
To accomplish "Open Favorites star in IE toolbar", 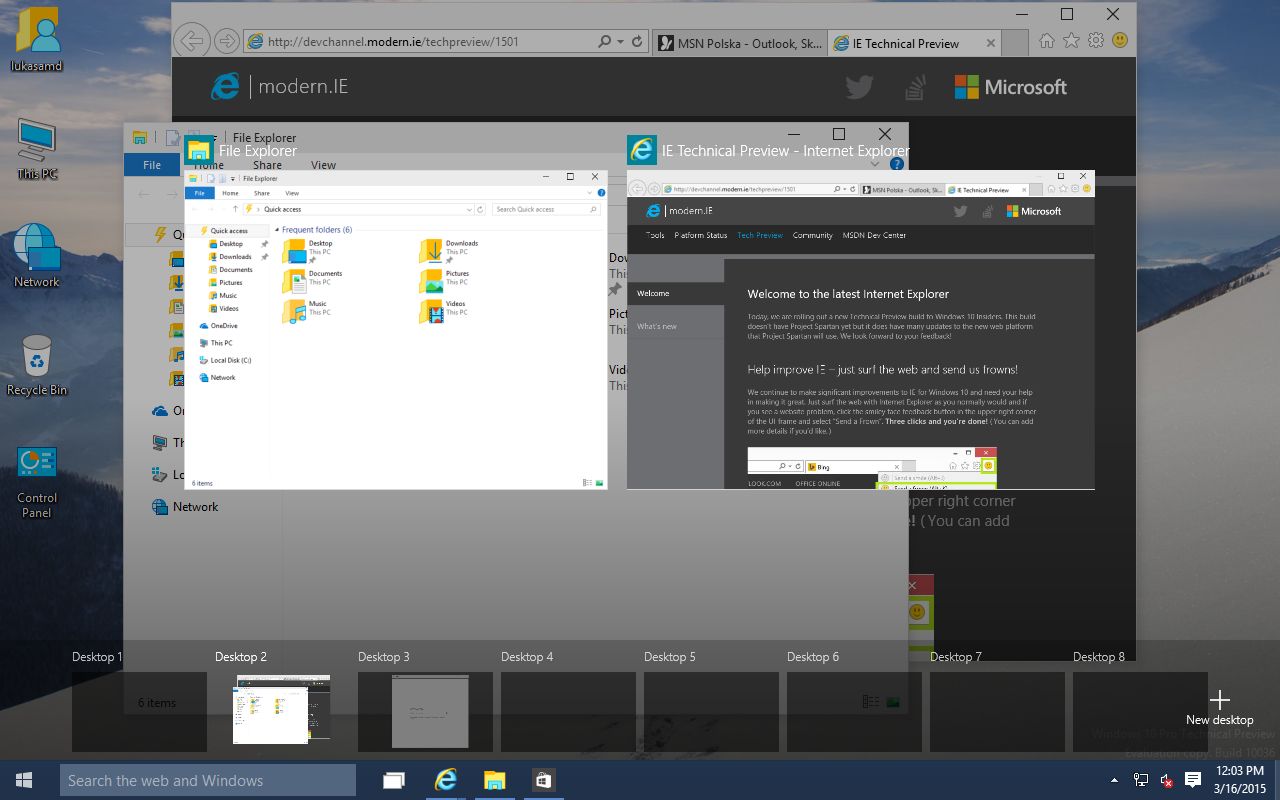I will 1072,41.
